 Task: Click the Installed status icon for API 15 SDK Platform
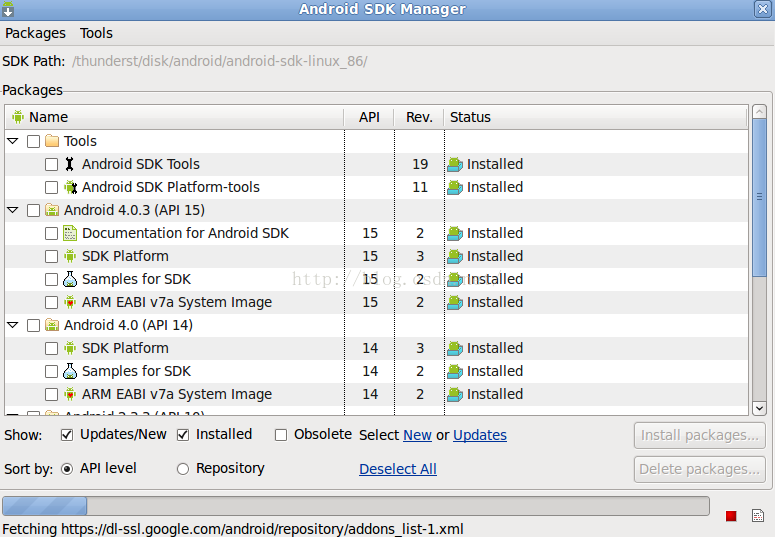[455, 257]
